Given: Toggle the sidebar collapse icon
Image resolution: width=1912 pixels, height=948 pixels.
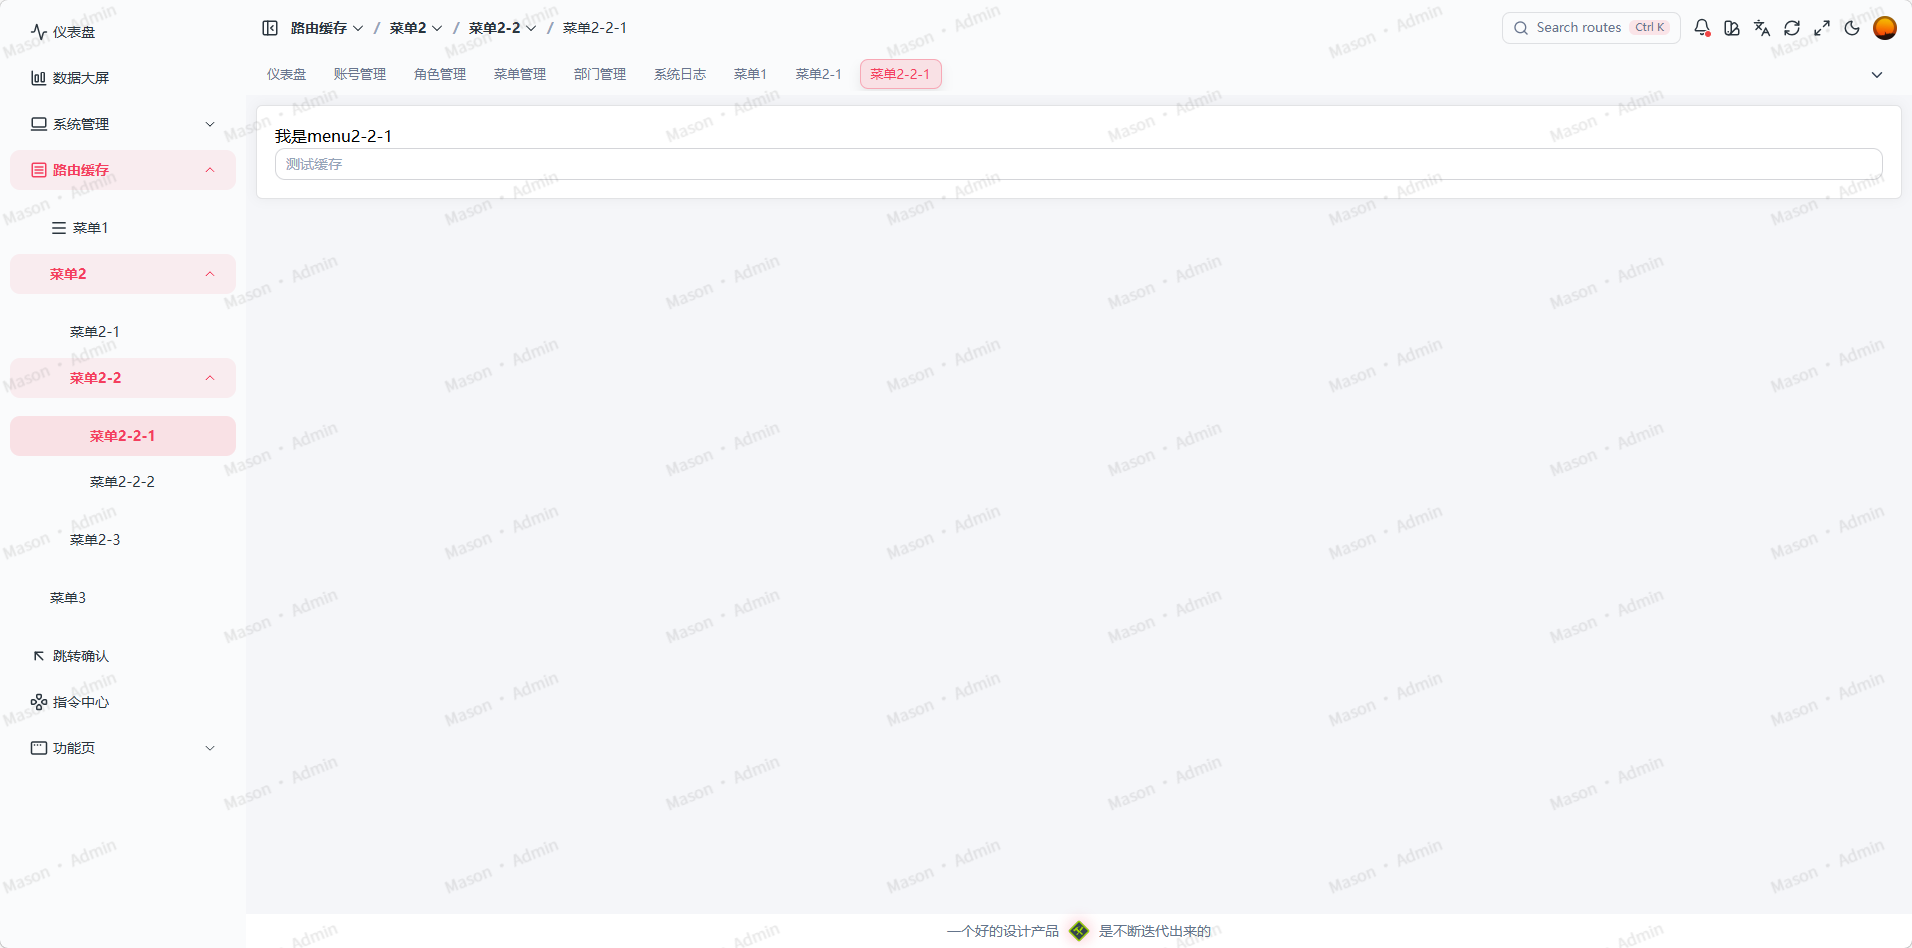Looking at the screenshot, I should click(270, 28).
